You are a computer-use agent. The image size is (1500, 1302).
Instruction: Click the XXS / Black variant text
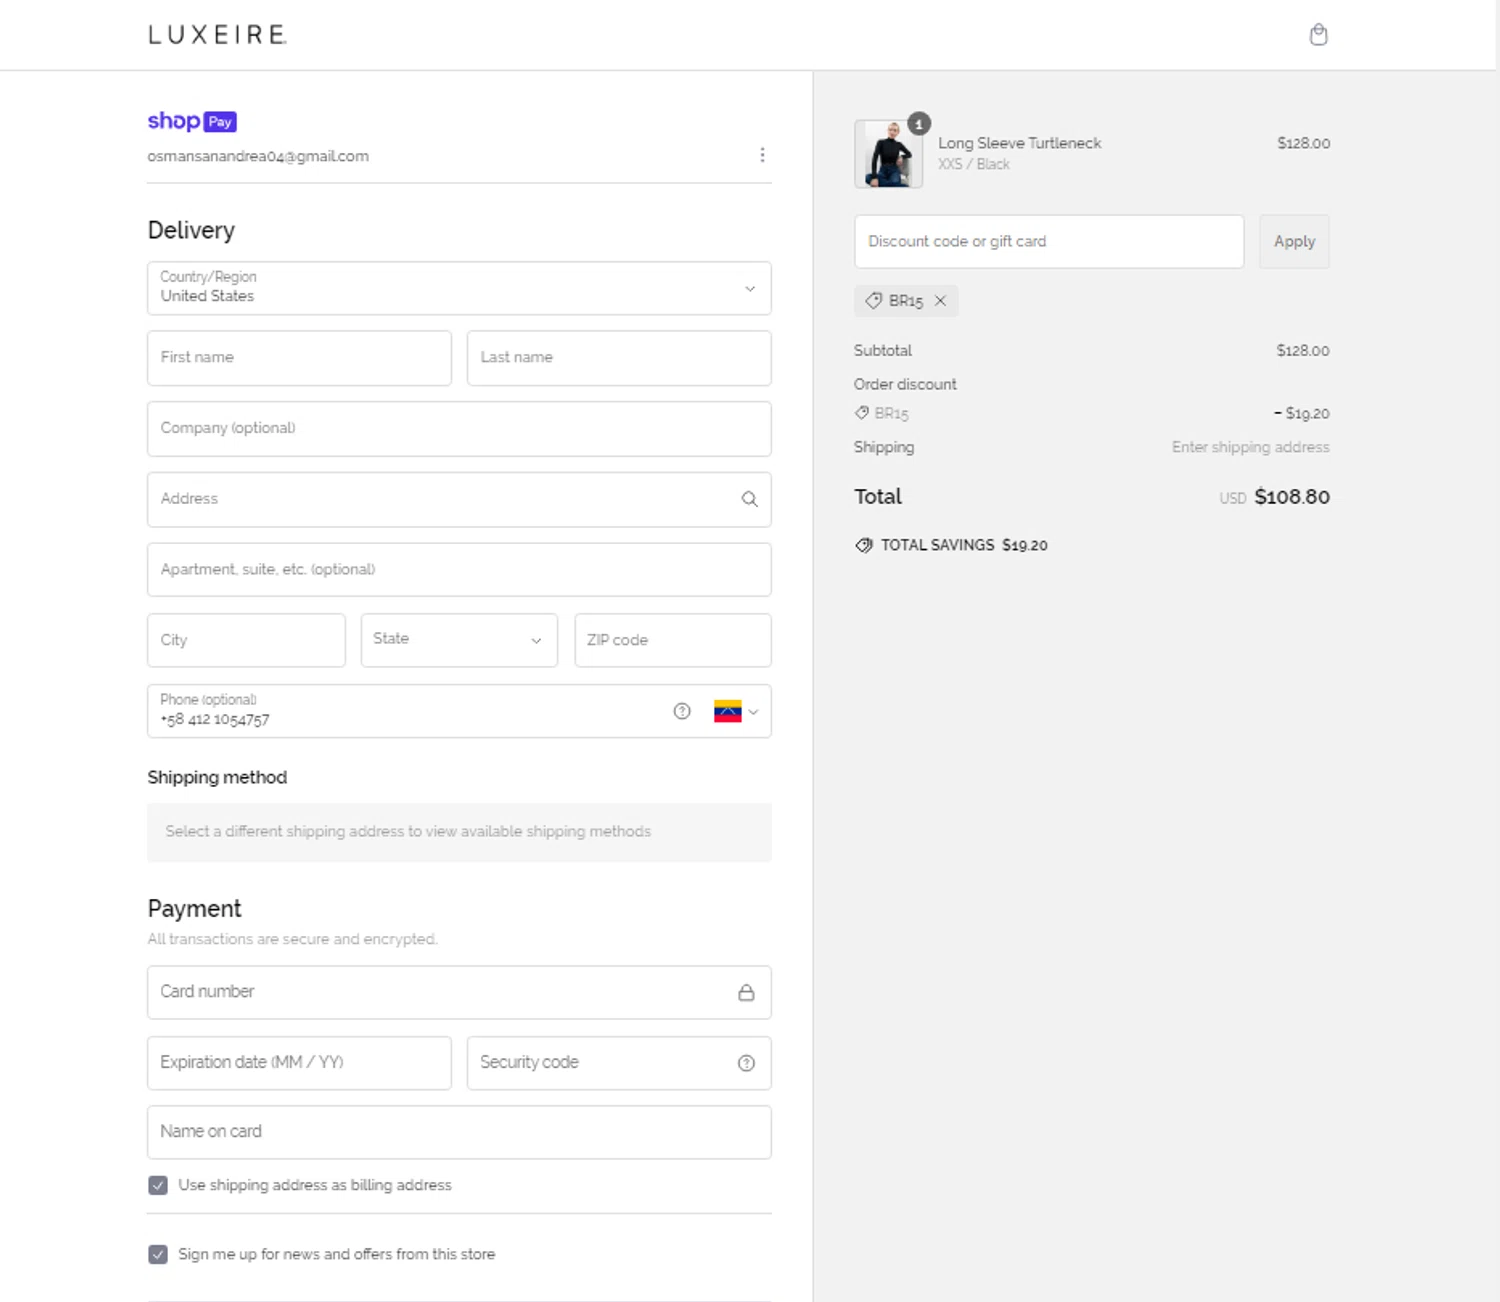click(x=973, y=164)
